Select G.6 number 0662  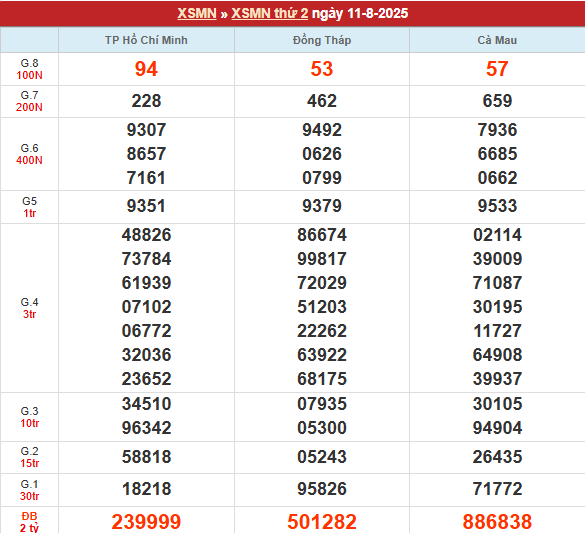497,178
